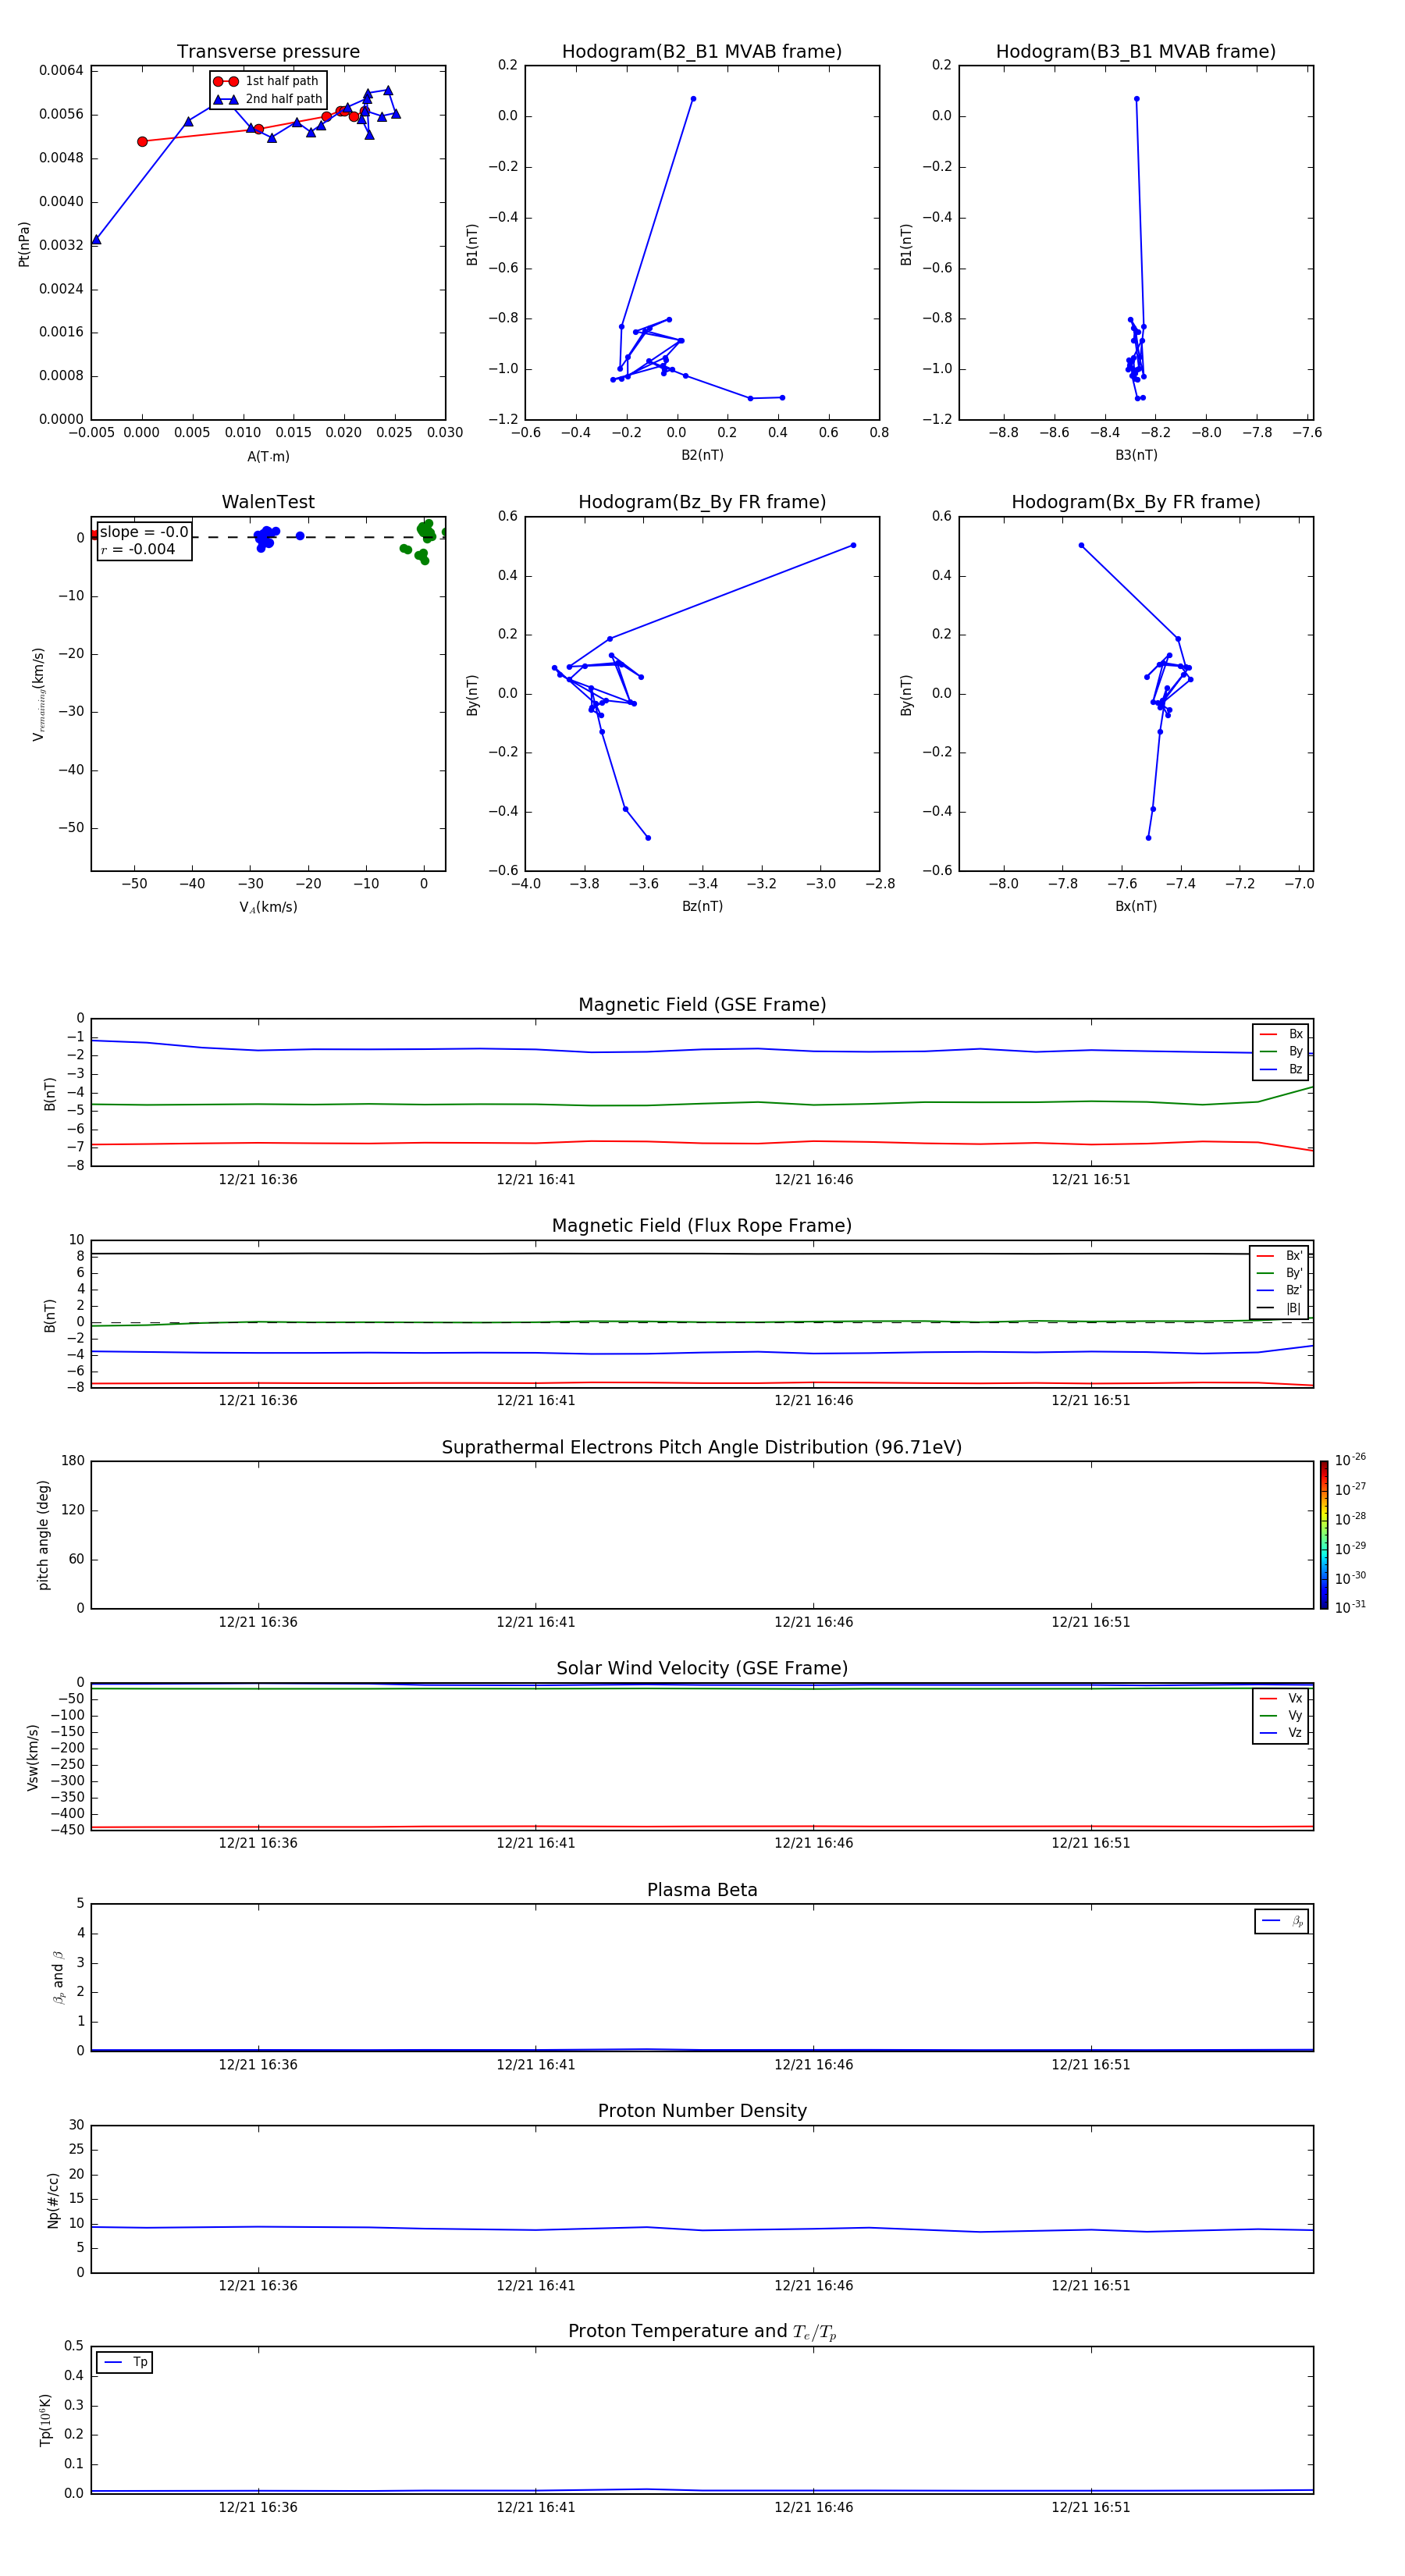The width and height of the screenshot is (1405, 2576).
Task: Click the Suprathermal Electrons Pitch Angle Distribution title
Action: (x=702, y=1448)
